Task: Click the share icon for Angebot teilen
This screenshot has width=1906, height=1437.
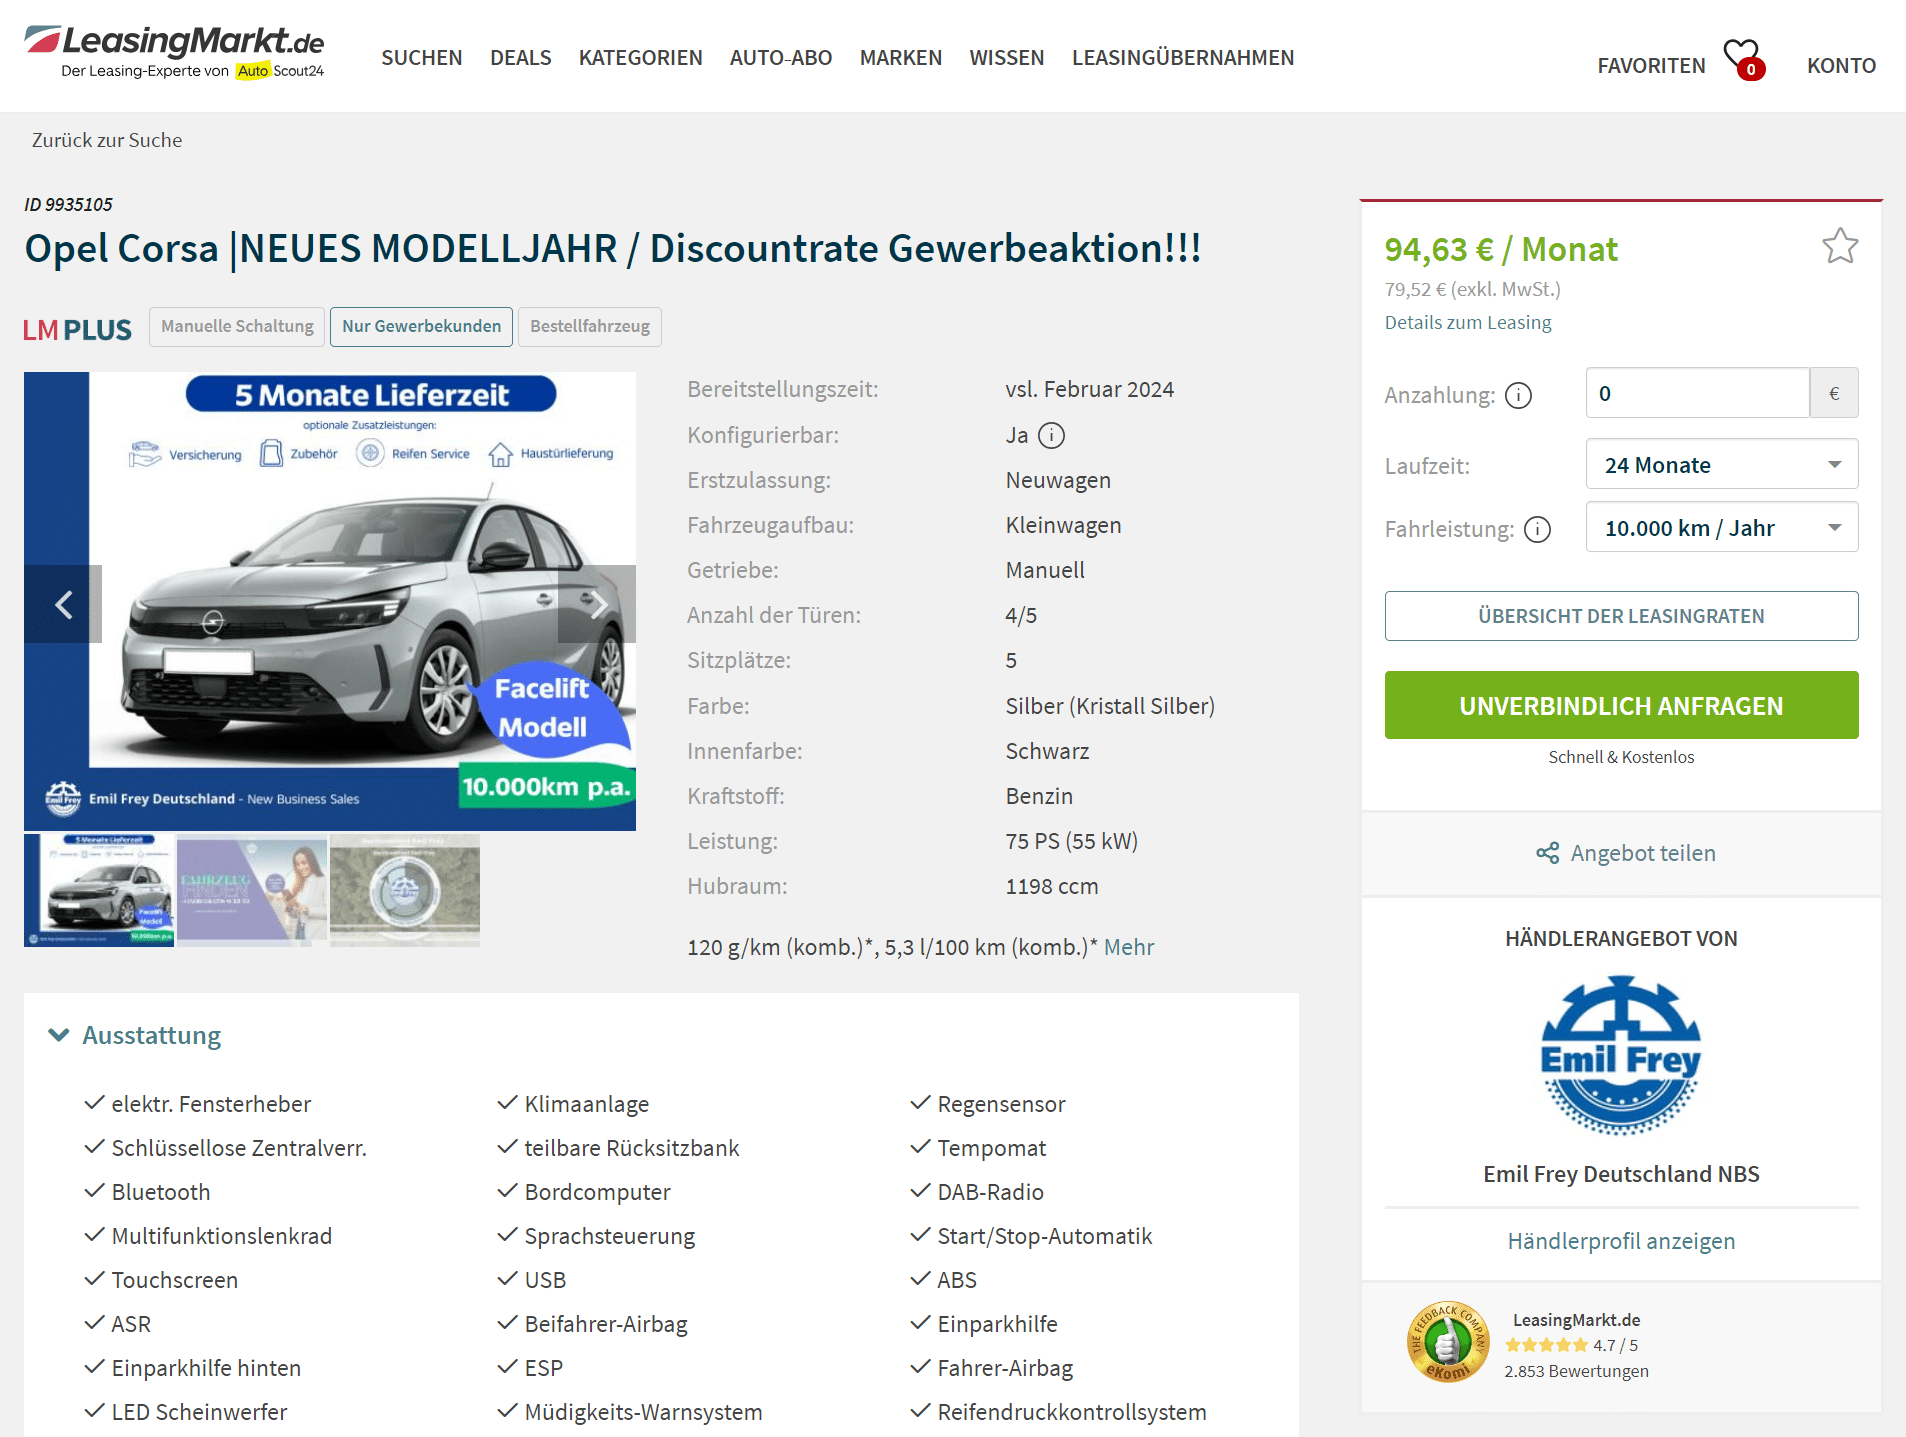Action: [x=1547, y=853]
